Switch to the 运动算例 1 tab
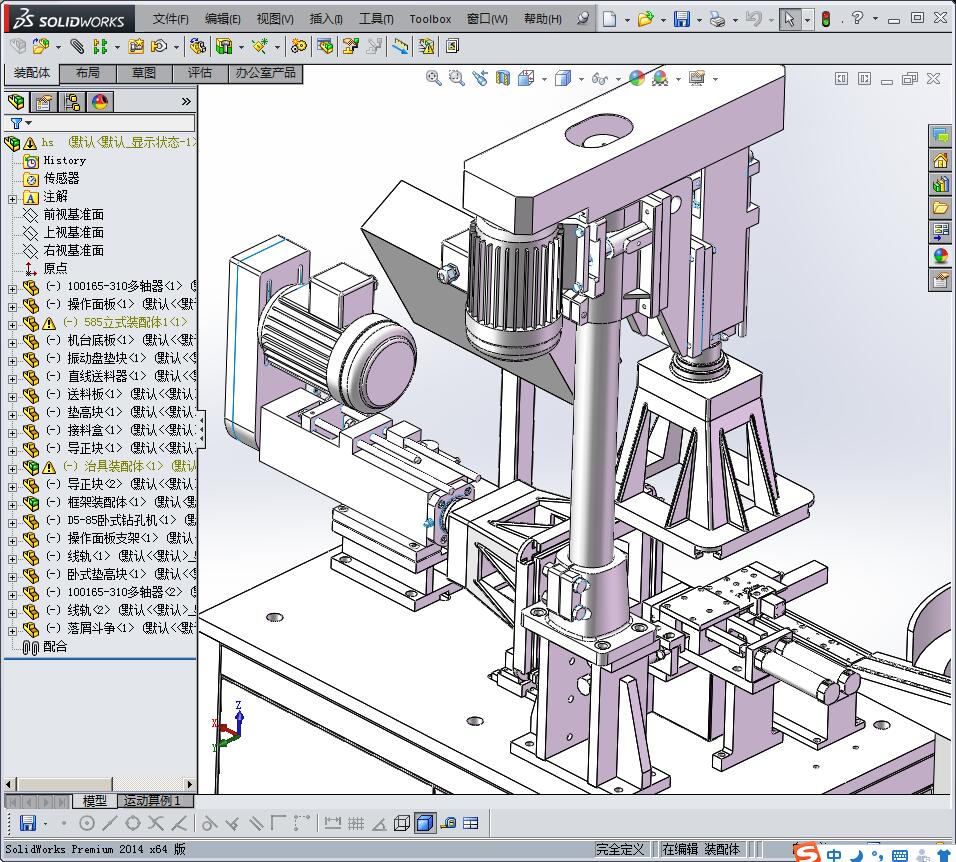Image resolution: width=956 pixels, height=862 pixels. [154, 801]
